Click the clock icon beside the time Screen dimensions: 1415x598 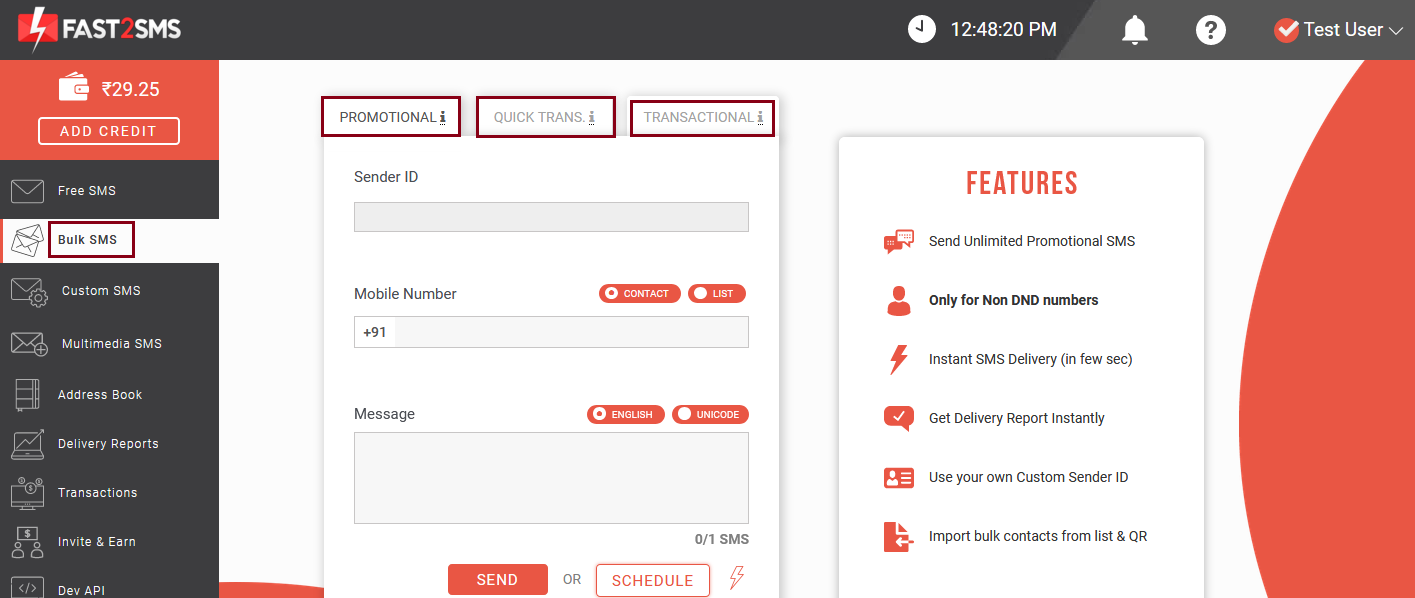922,29
